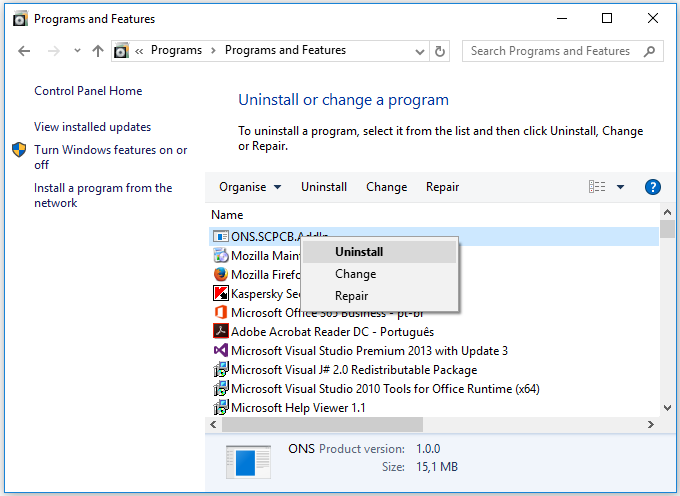Click the Mozilla Maintenance Service icon
Image resolution: width=680 pixels, height=496 pixels.
221,255
